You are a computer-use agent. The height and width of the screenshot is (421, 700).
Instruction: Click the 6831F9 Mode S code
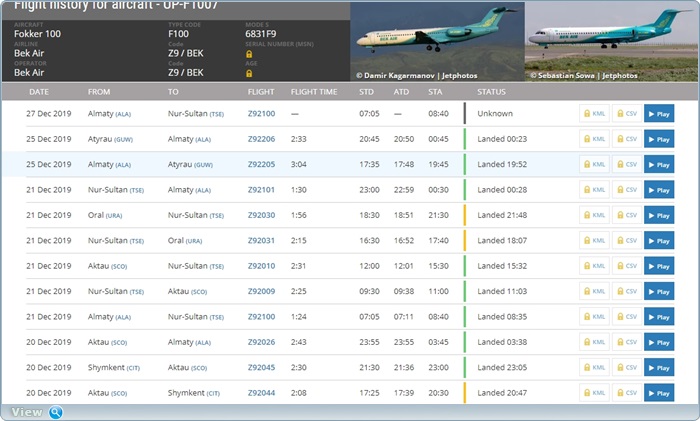click(x=261, y=34)
